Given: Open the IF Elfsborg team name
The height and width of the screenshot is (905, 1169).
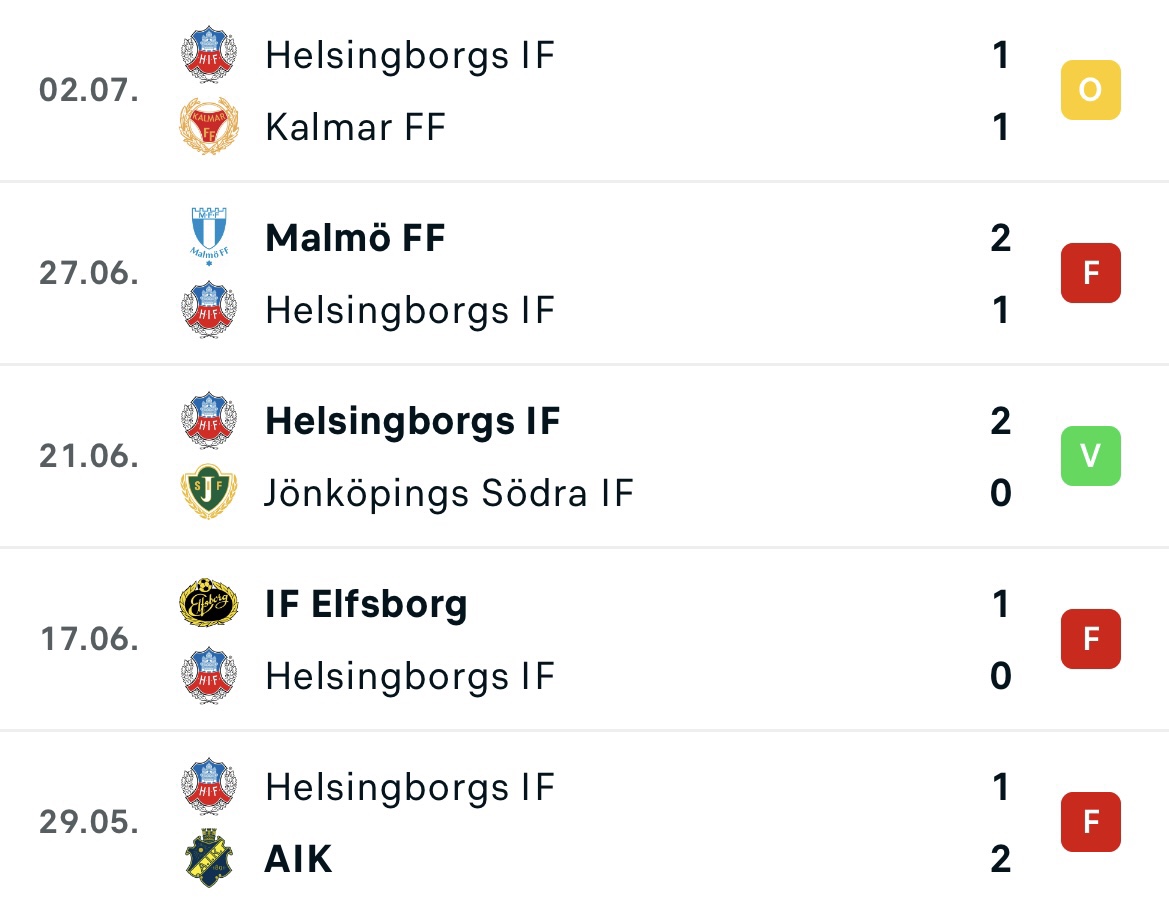Looking at the screenshot, I should tap(366, 604).
